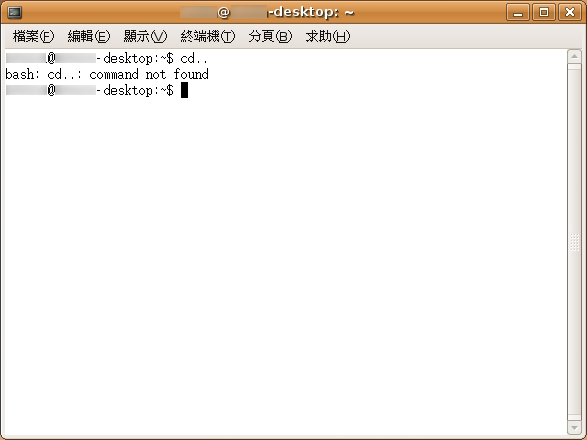Open the 分頁(B) menu
Viewport: 587px width, 440px height.
click(x=270, y=36)
